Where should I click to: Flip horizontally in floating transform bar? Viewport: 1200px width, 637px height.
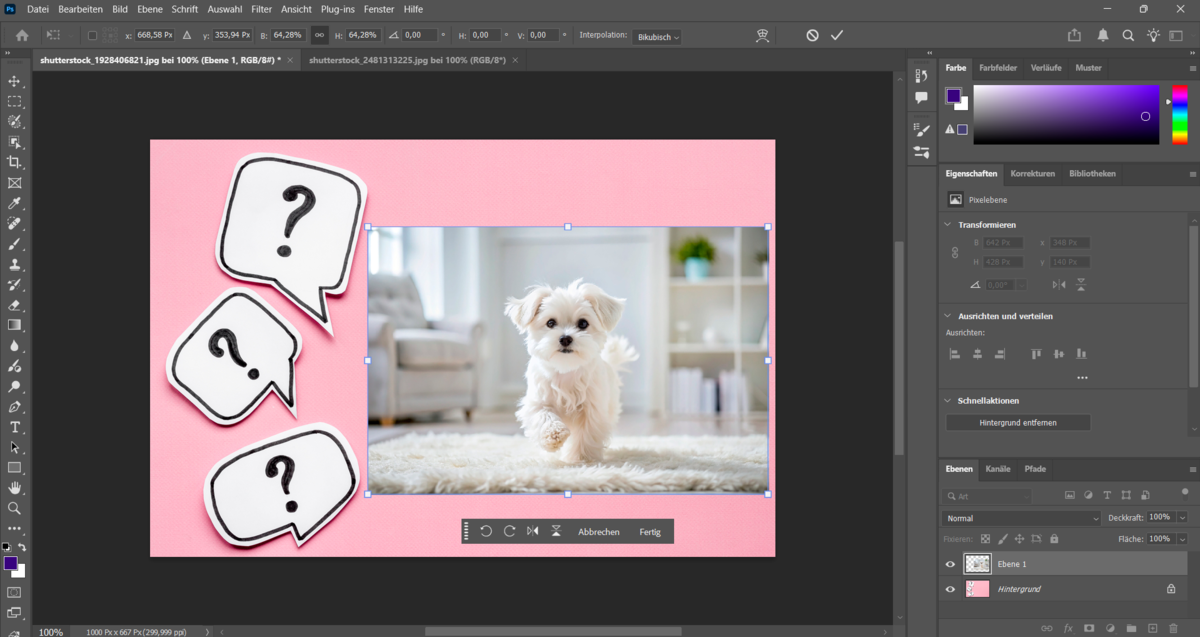532,531
